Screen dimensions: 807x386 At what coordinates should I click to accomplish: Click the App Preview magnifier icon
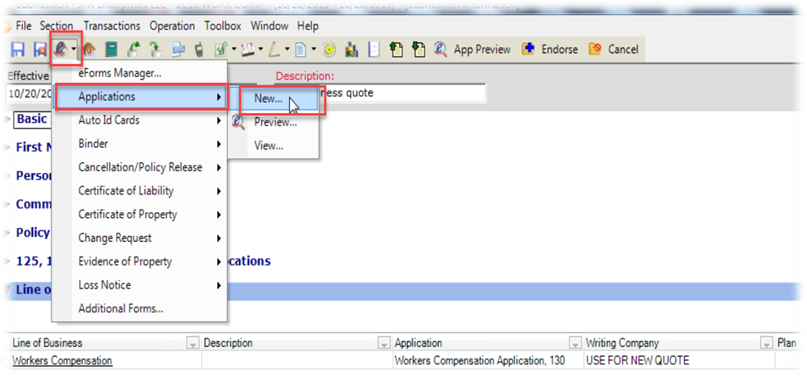(x=441, y=49)
